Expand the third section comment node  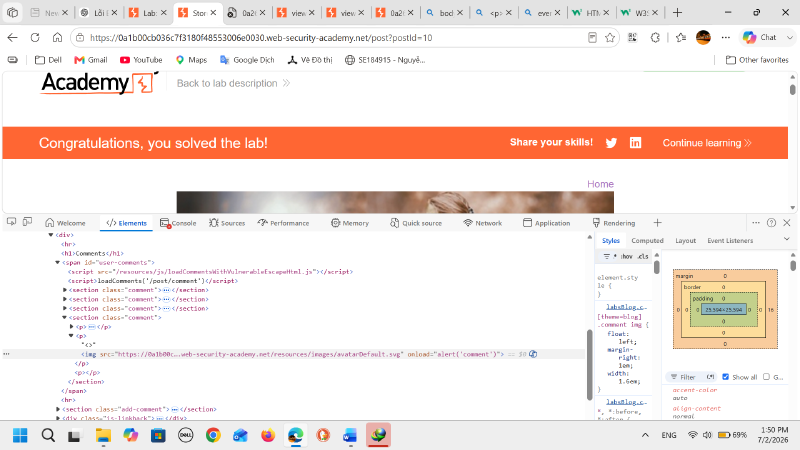[x=65, y=309]
